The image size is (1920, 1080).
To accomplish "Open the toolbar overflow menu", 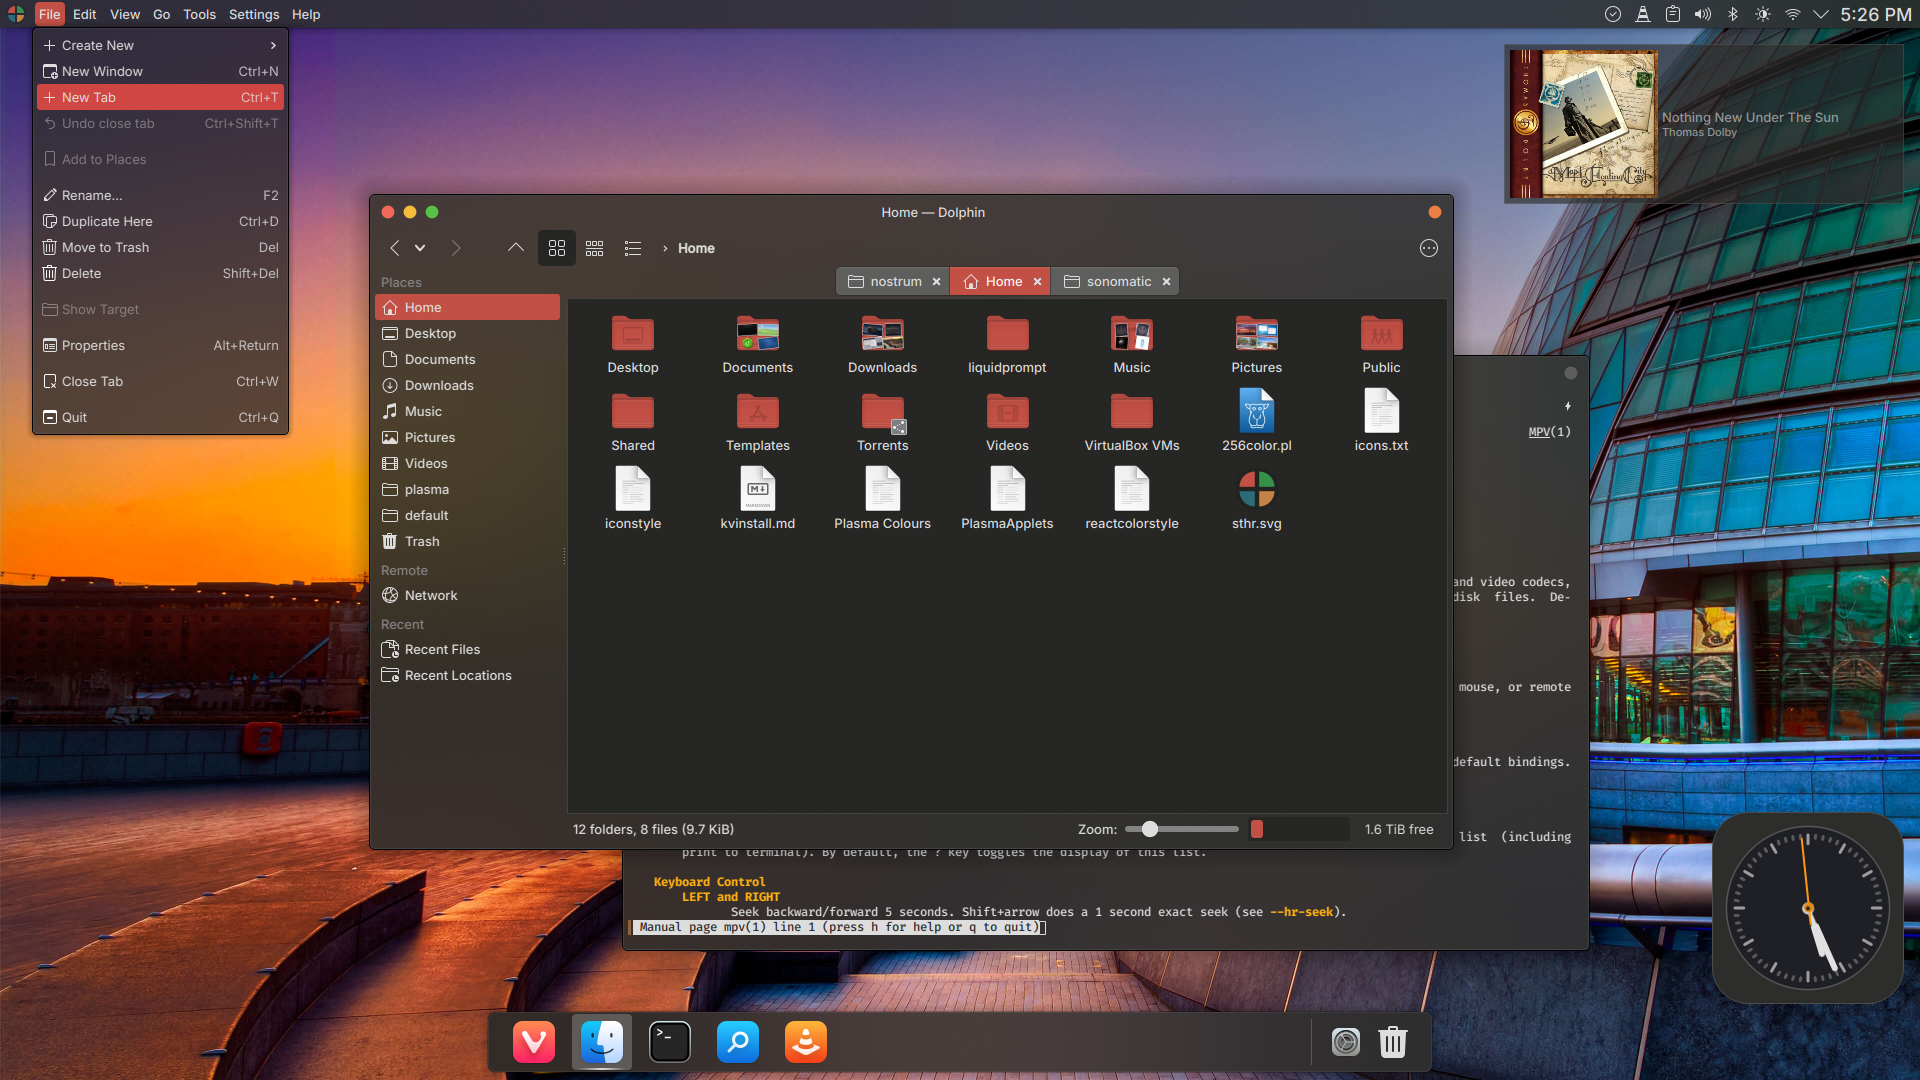I will (x=1428, y=248).
